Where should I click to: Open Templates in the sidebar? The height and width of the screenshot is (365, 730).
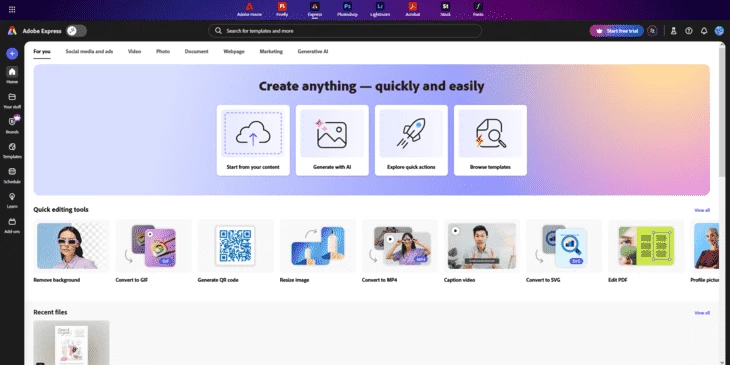click(12, 150)
